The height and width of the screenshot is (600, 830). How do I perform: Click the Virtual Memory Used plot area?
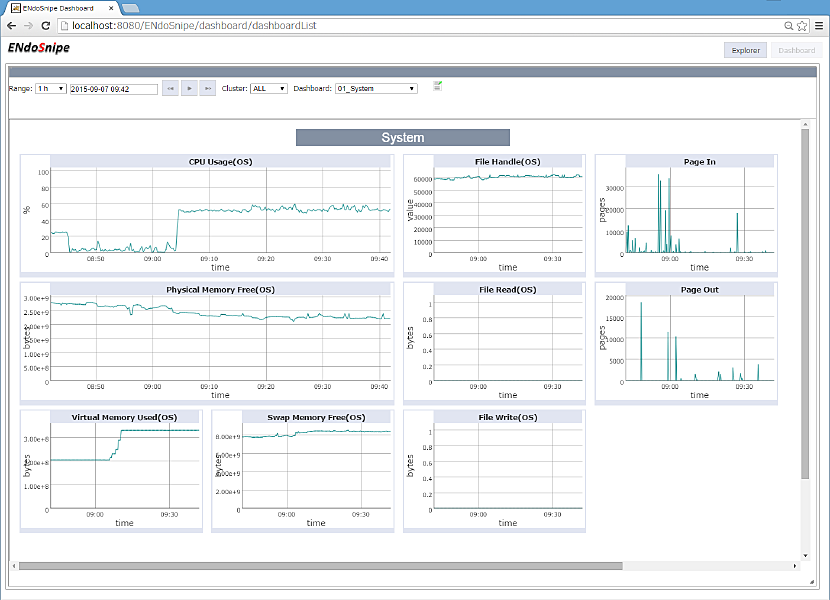125,466
